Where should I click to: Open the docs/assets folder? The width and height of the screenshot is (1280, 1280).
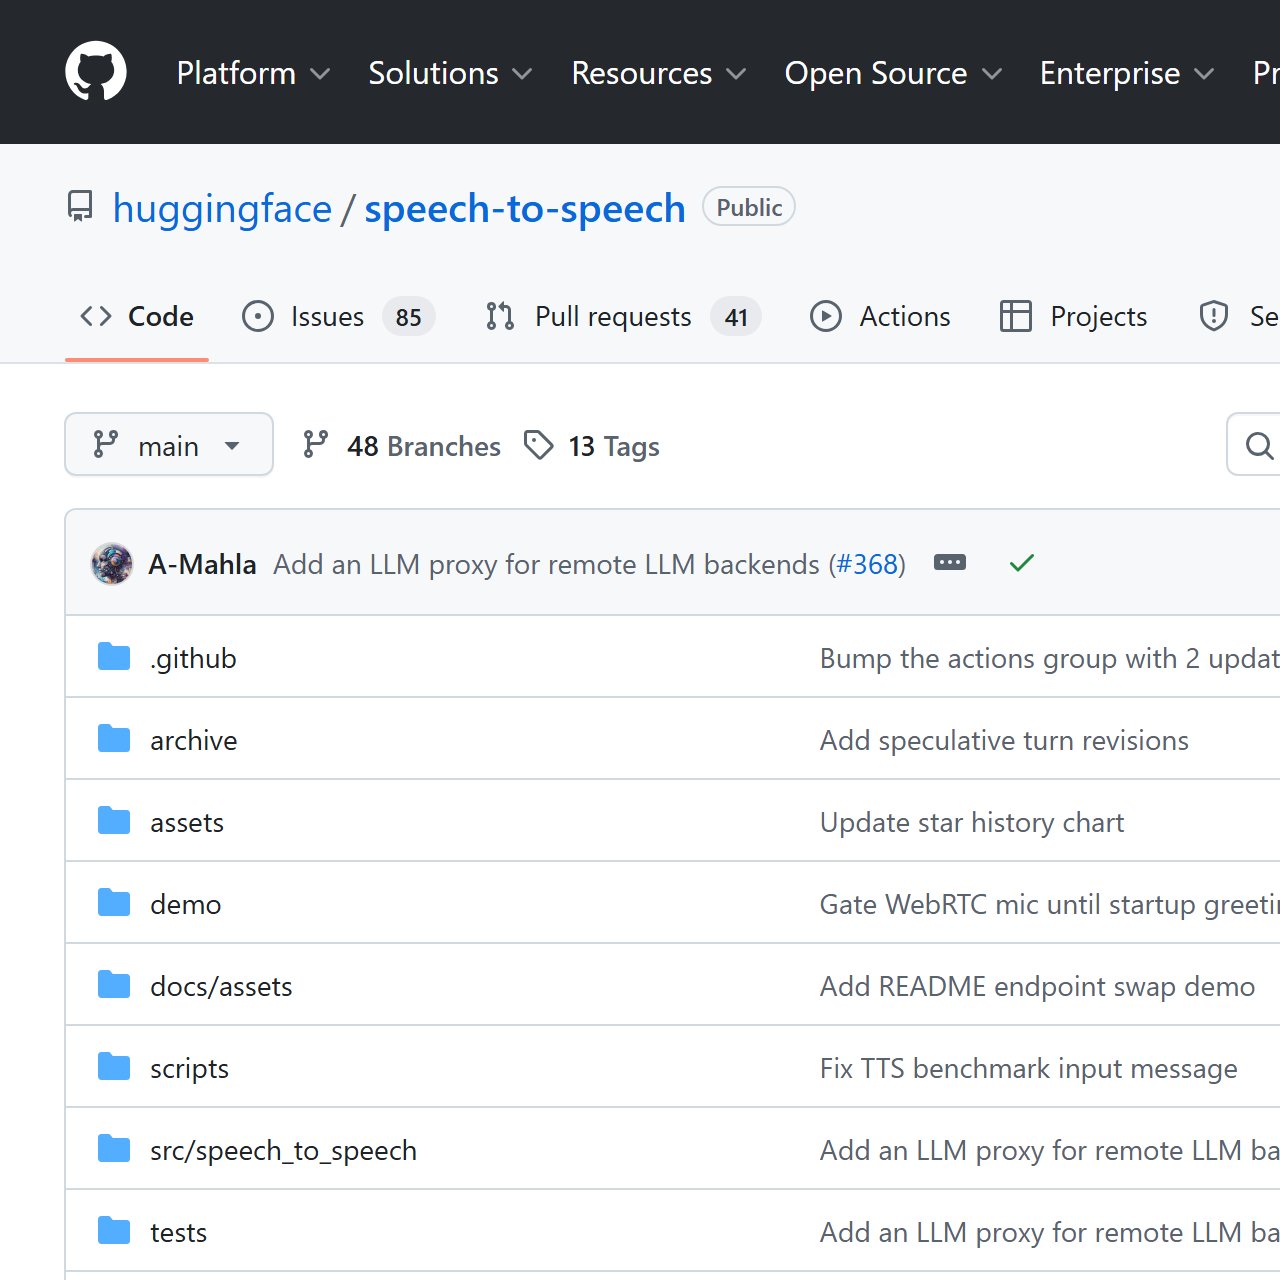[221, 986]
